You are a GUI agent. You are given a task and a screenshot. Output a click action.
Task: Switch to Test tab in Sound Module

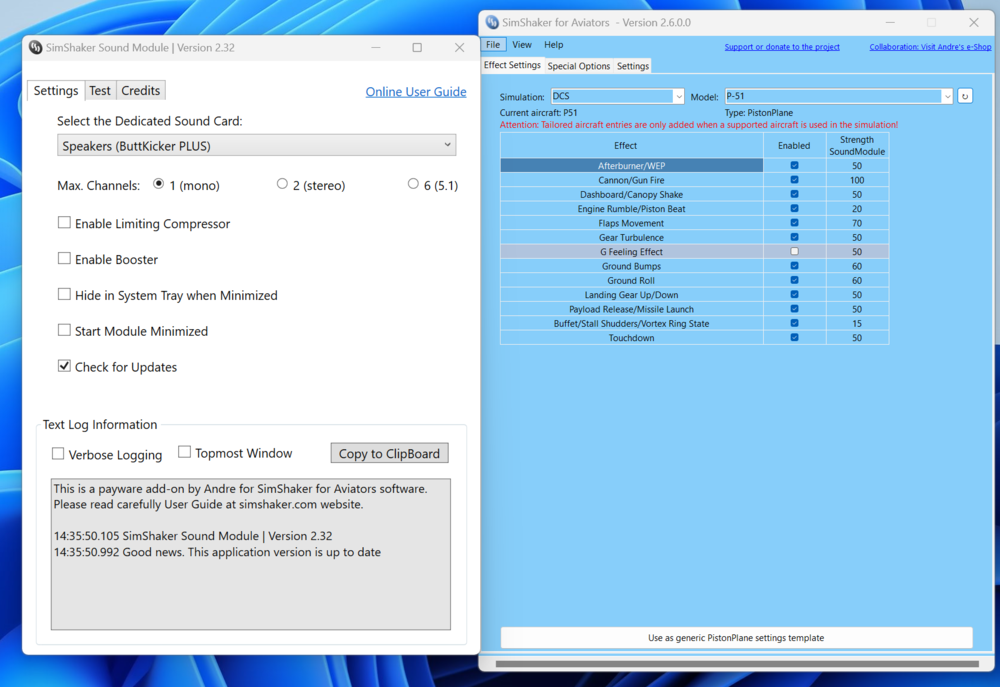click(99, 91)
